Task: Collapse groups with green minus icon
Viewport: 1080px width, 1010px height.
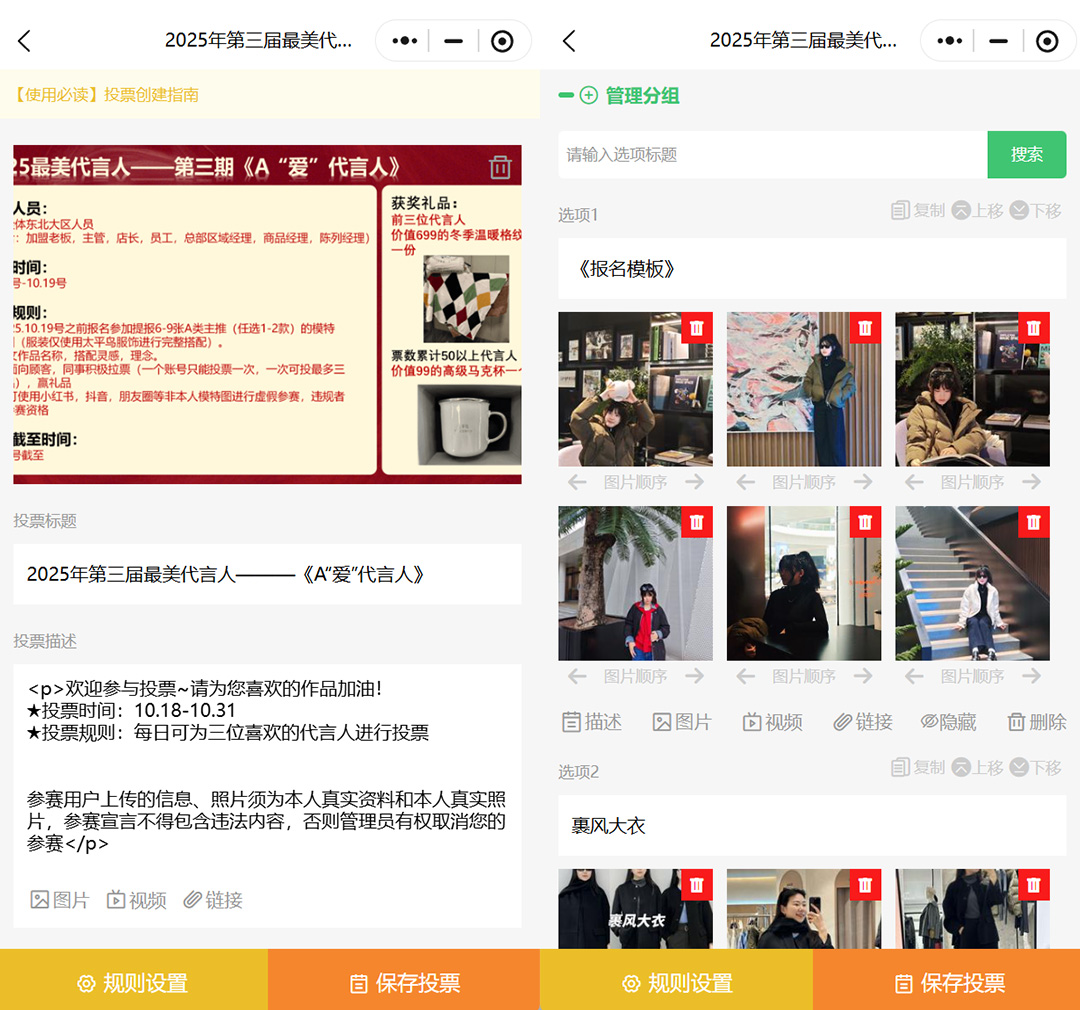Action: [x=566, y=96]
